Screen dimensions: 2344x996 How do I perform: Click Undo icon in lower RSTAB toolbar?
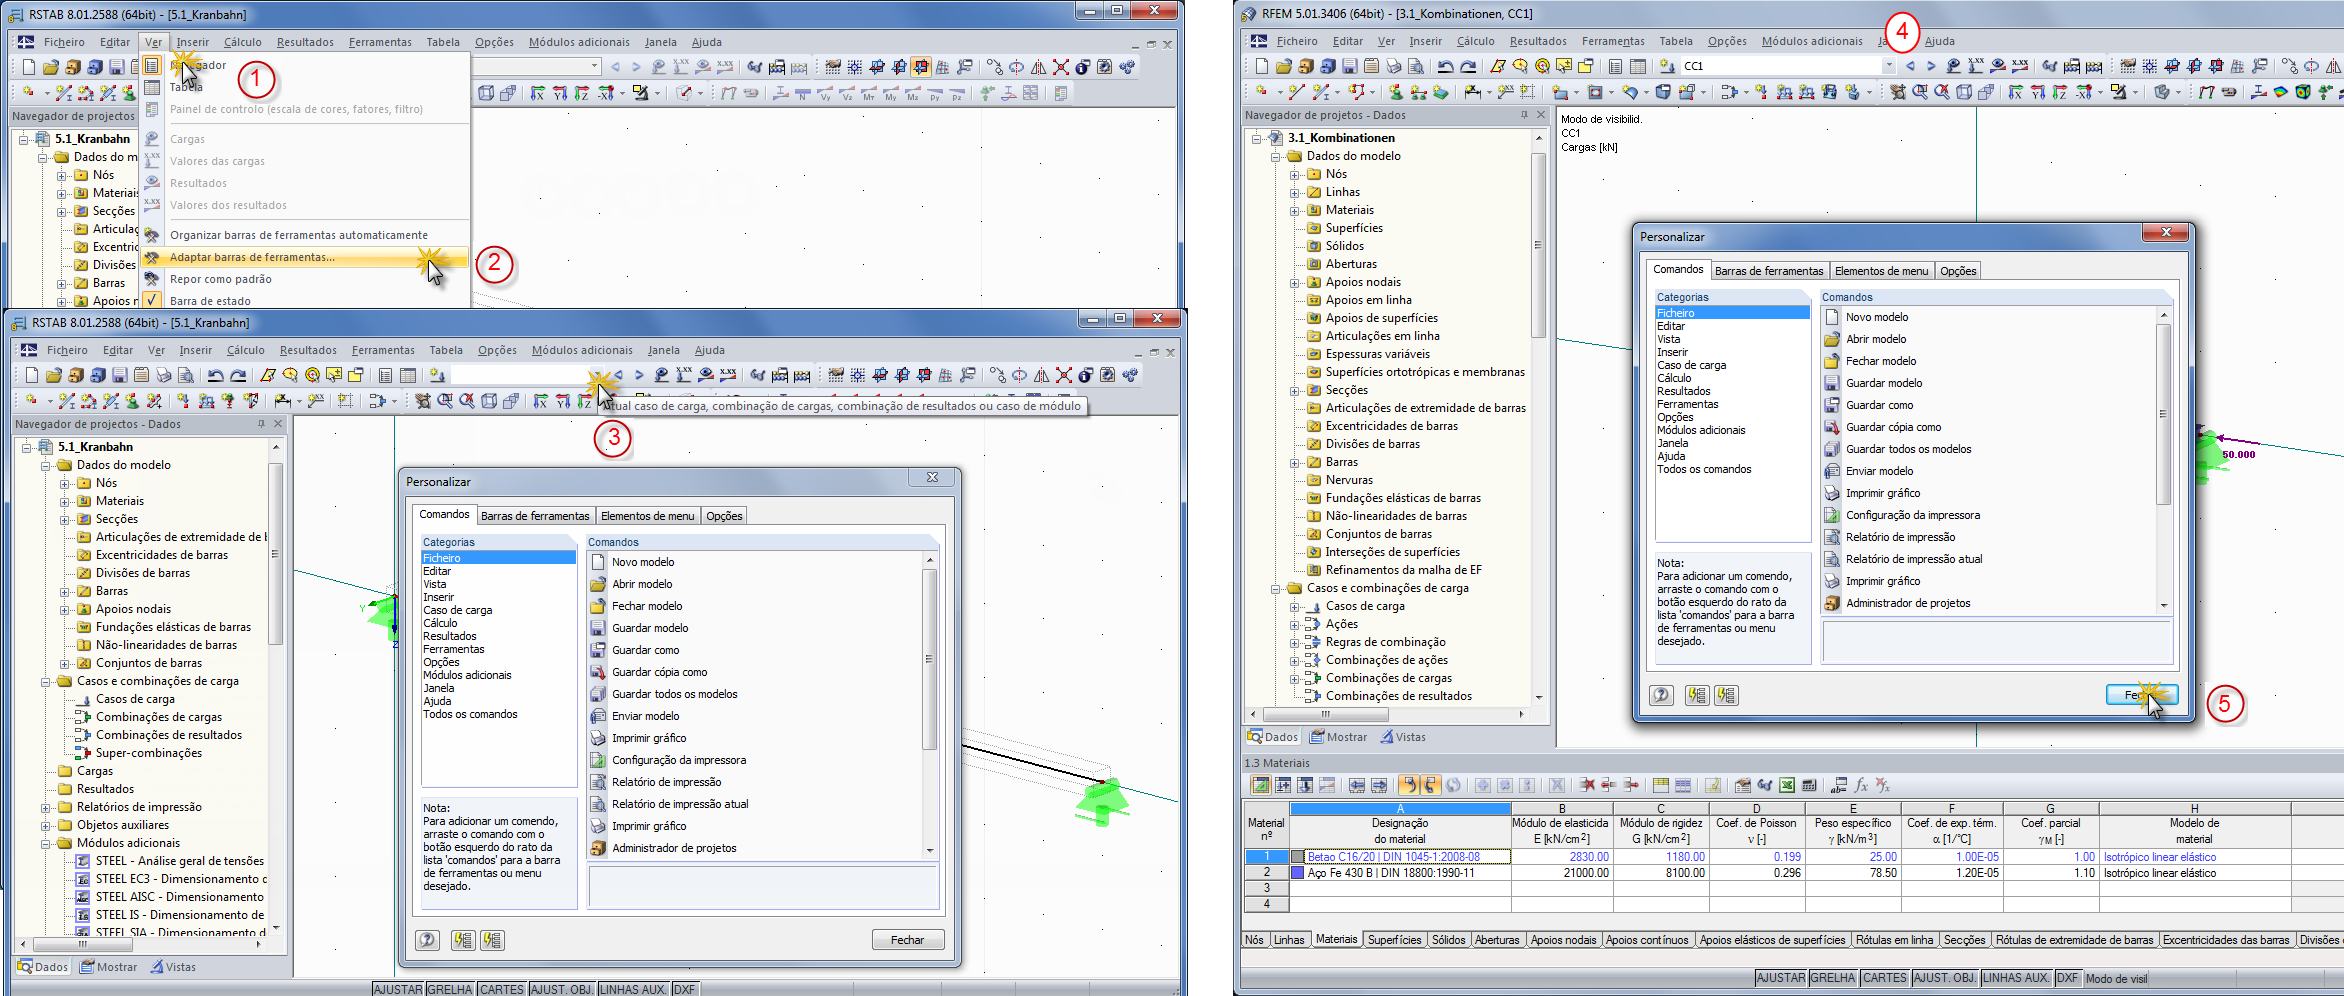click(215, 375)
